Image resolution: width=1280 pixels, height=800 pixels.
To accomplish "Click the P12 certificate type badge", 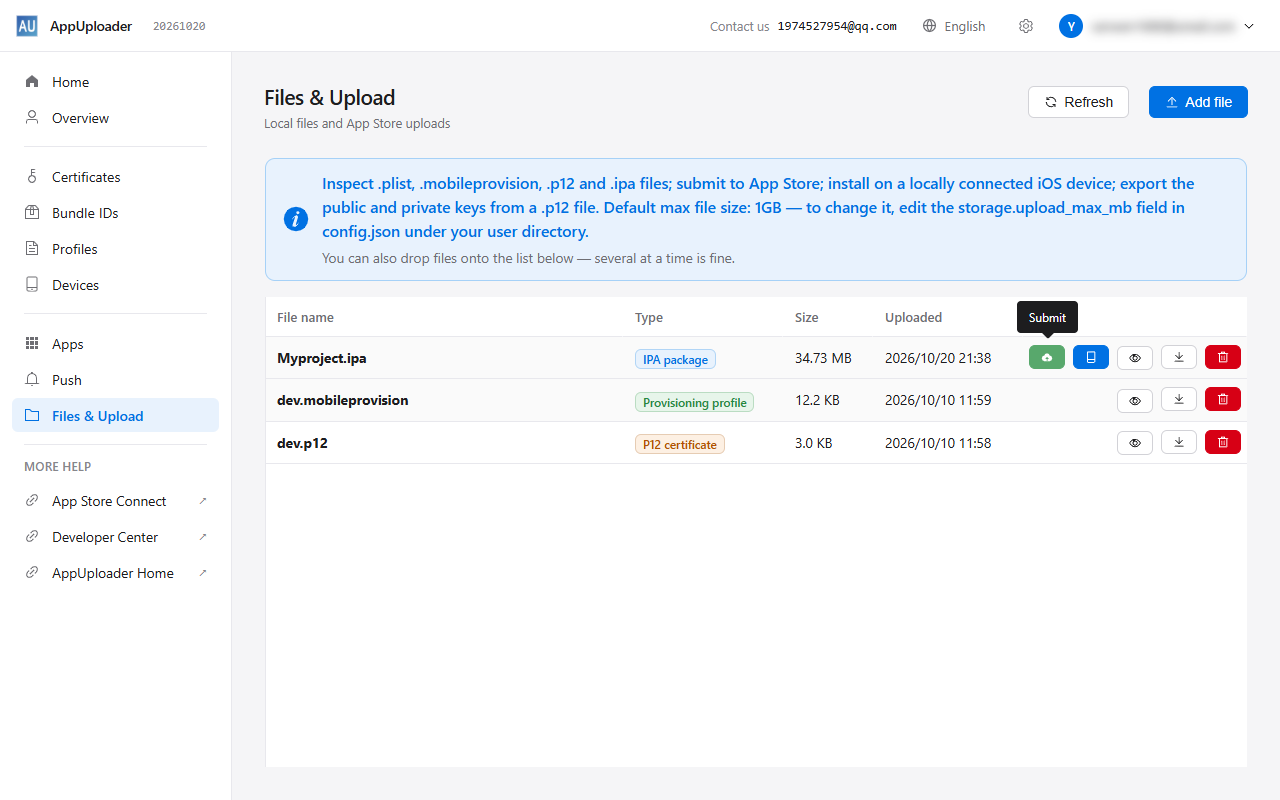I will [x=680, y=444].
